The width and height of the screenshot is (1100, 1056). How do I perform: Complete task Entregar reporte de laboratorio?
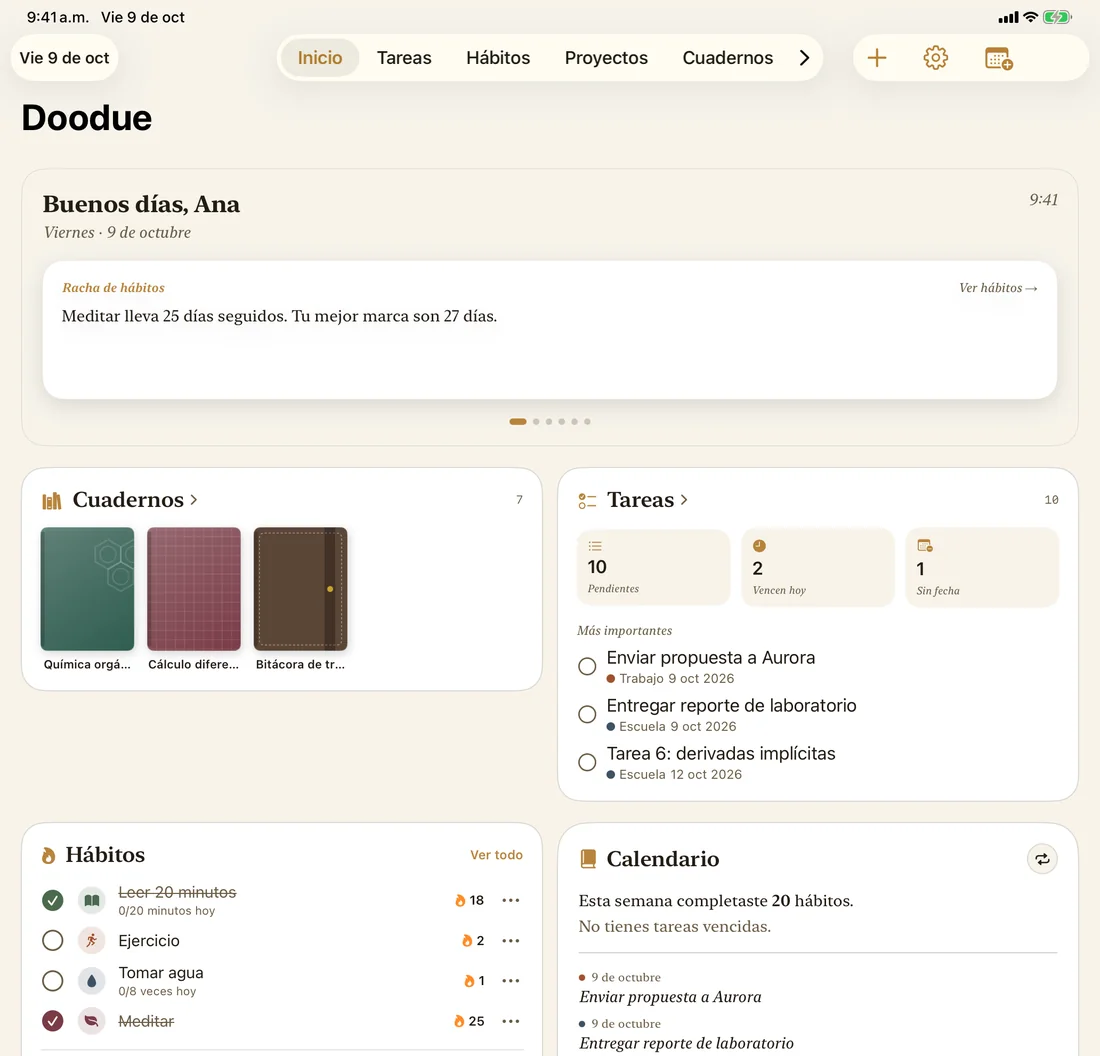pyautogui.click(x=587, y=714)
